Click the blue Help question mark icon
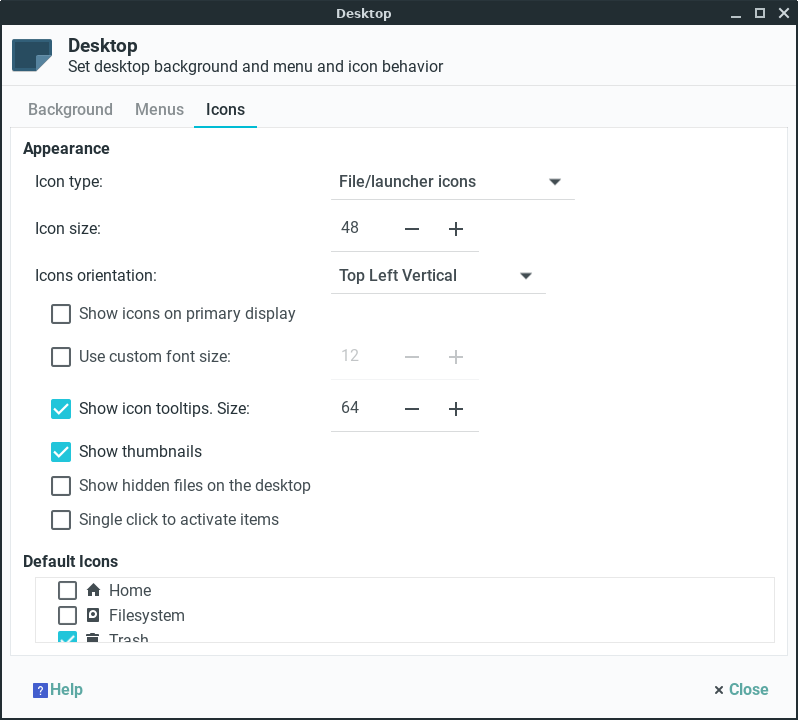Viewport: 798px width, 720px height. coord(40,690)
